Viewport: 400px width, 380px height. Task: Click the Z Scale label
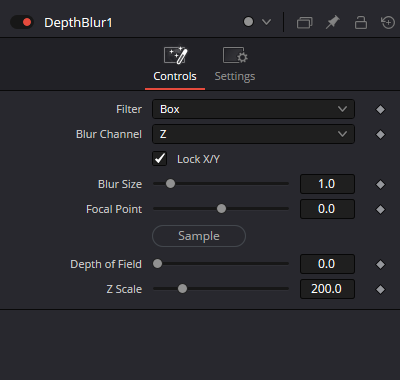124,289
